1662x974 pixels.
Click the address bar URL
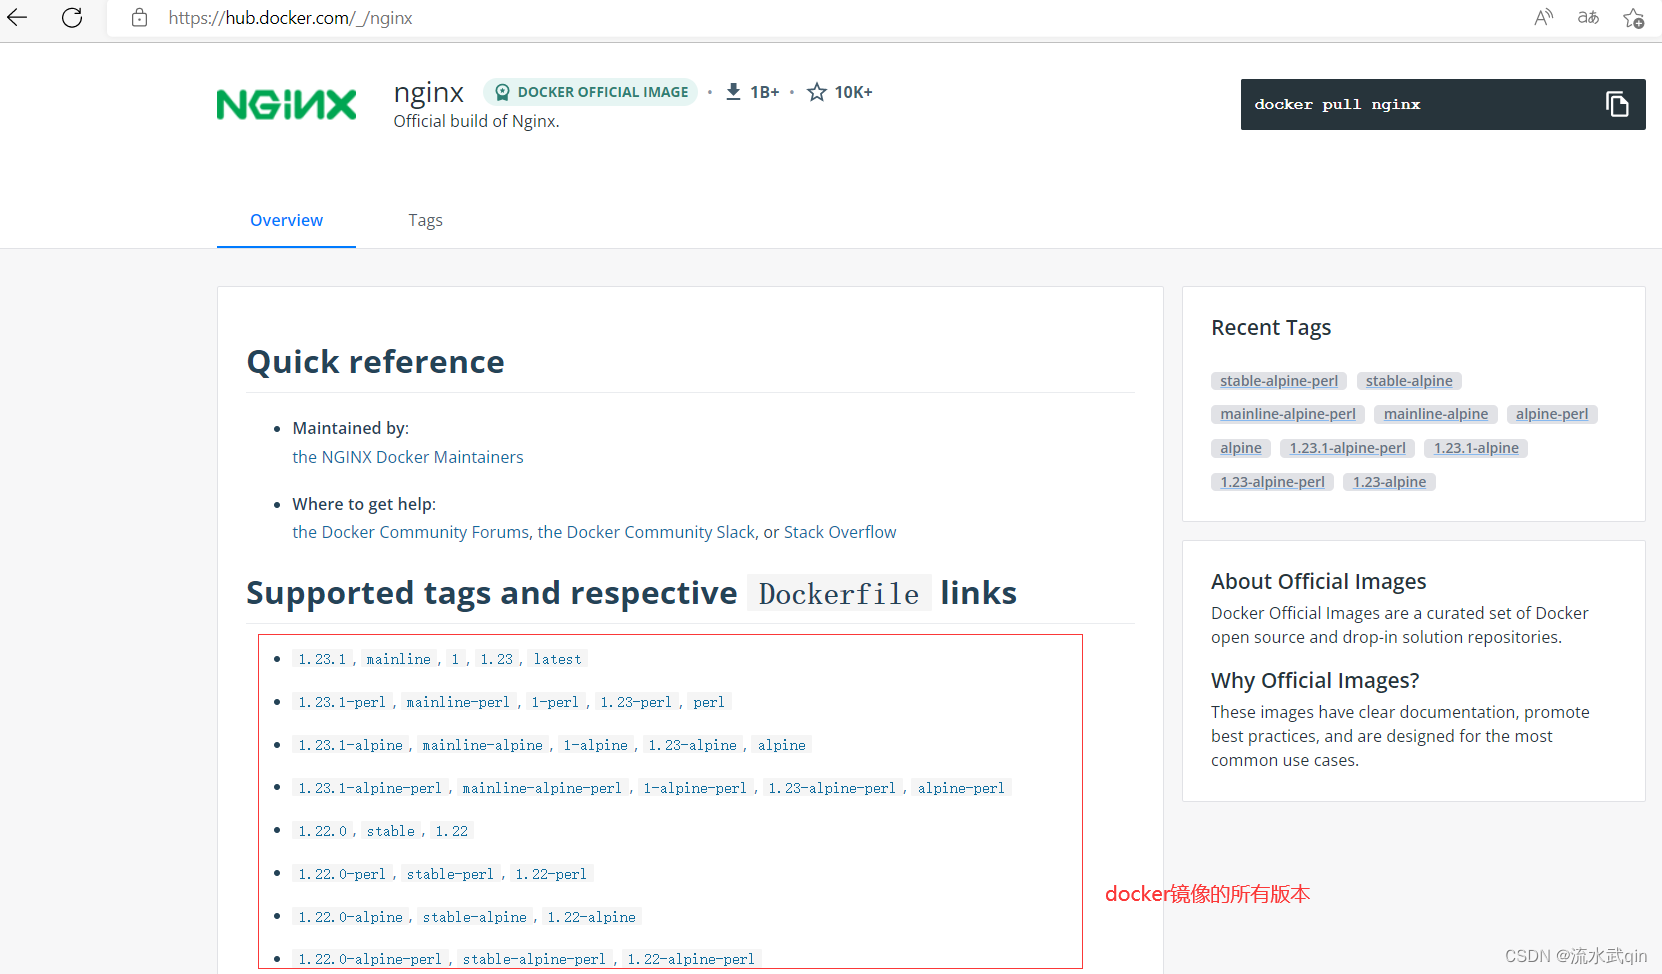290,18
